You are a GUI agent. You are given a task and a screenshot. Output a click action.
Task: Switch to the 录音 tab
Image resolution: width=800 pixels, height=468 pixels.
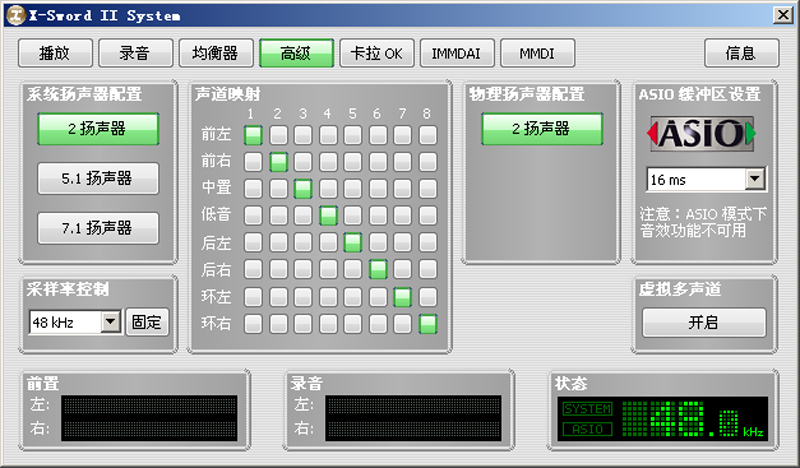135,53
